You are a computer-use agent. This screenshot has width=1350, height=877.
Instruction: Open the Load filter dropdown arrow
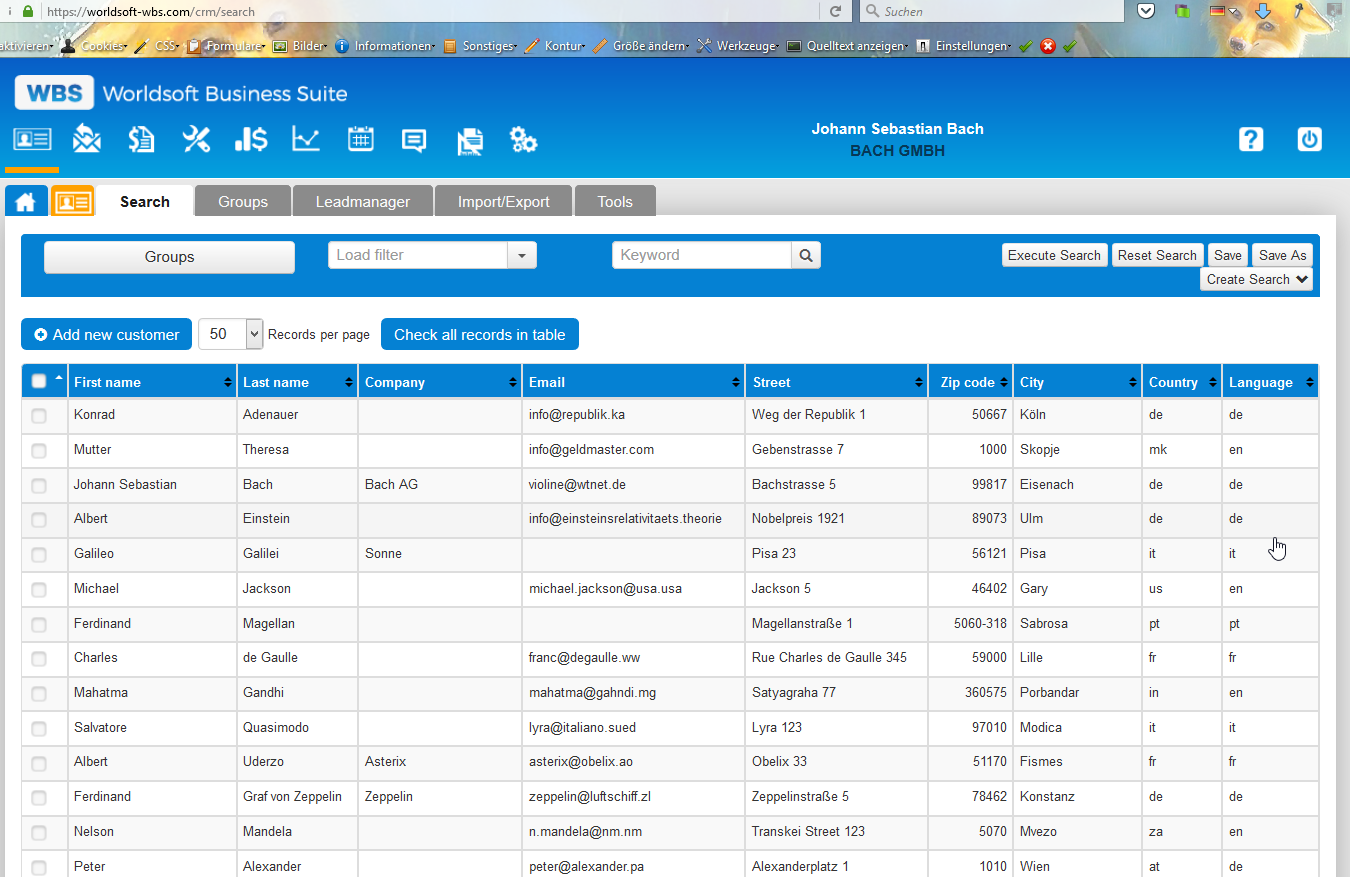pyautogui.click(x=522, y=255)
